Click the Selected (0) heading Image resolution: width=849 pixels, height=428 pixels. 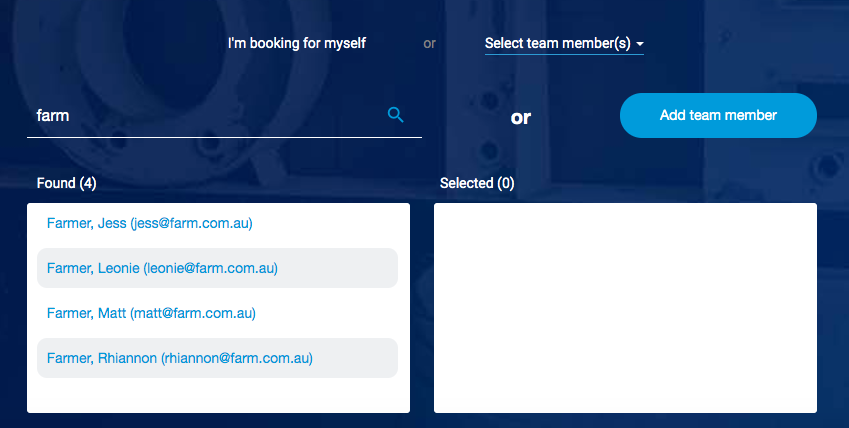tap(477, 183)
